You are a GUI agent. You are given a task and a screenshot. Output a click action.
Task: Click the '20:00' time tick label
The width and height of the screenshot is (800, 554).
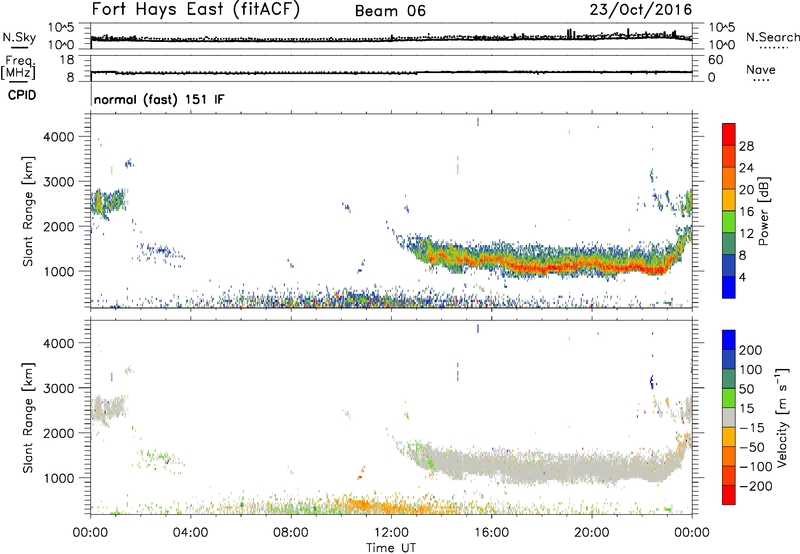tap(592, 533)
